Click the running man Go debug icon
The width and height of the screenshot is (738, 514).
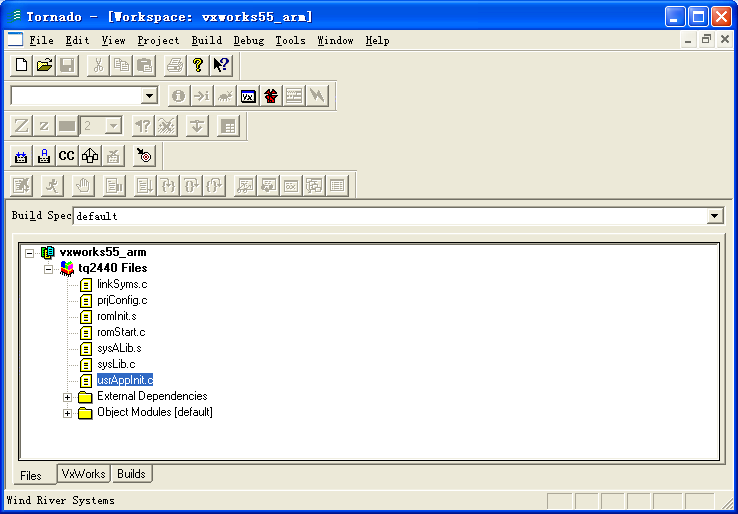(52, 185)
